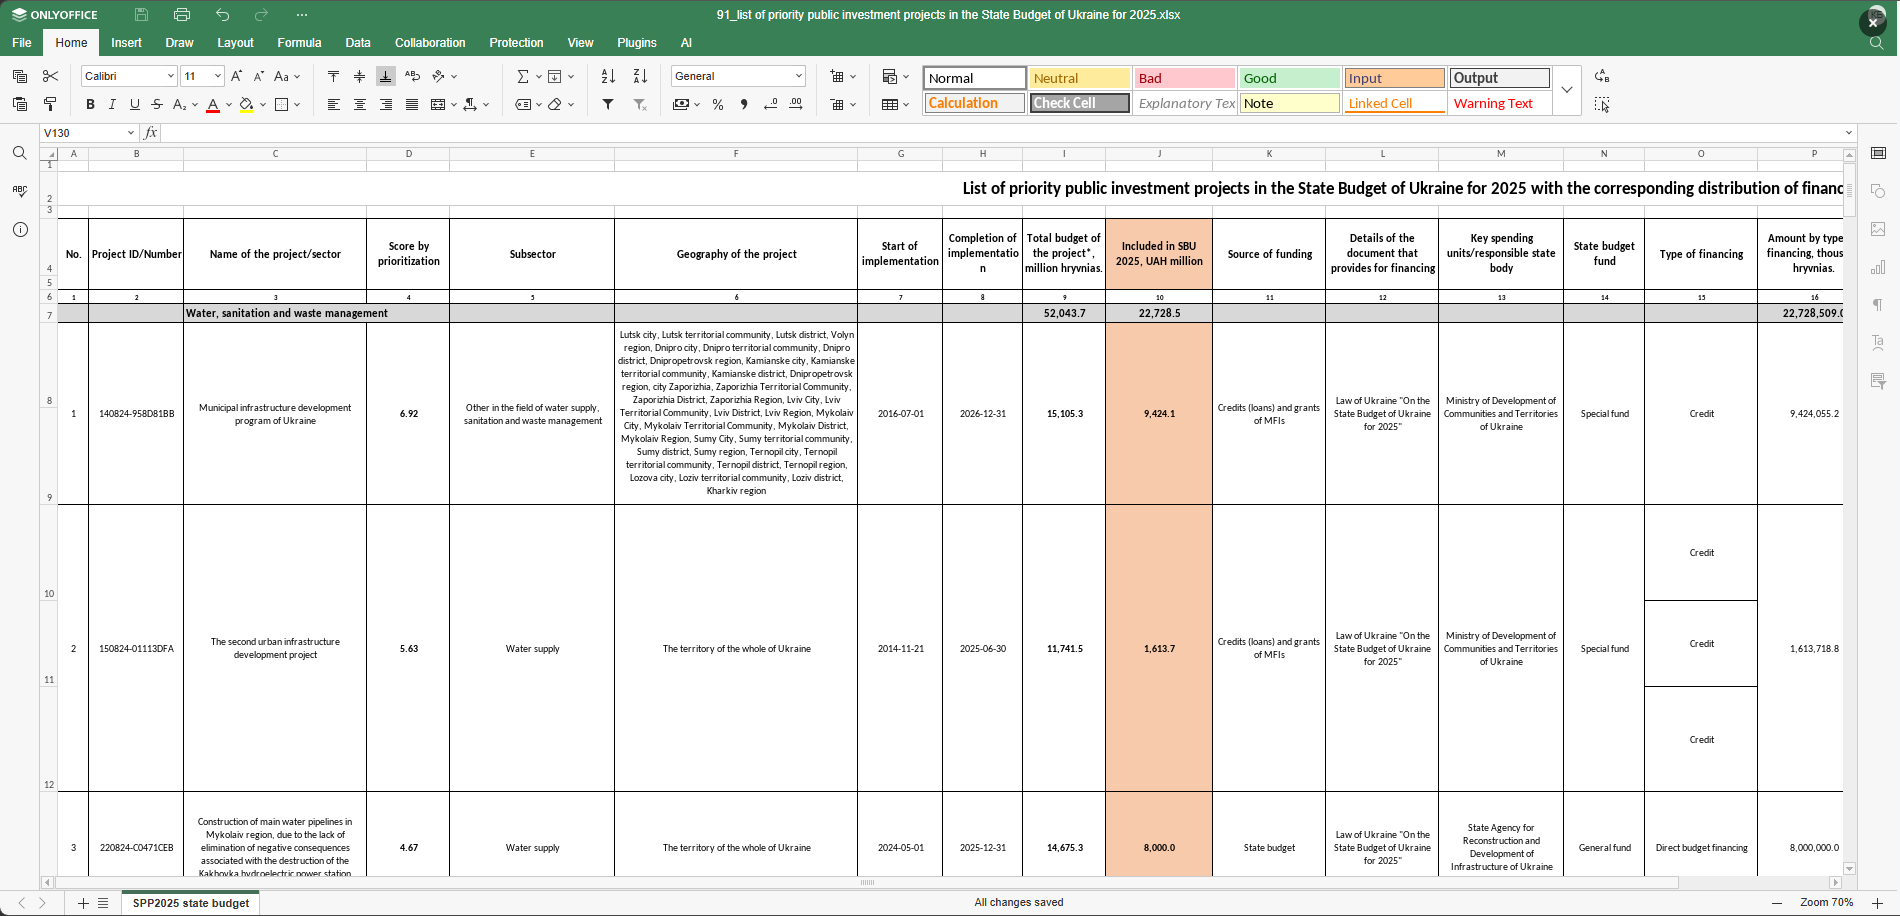Viewport: 1900px width, 916px height.
Task: Click the Print file icon
Action: point(181,15)
